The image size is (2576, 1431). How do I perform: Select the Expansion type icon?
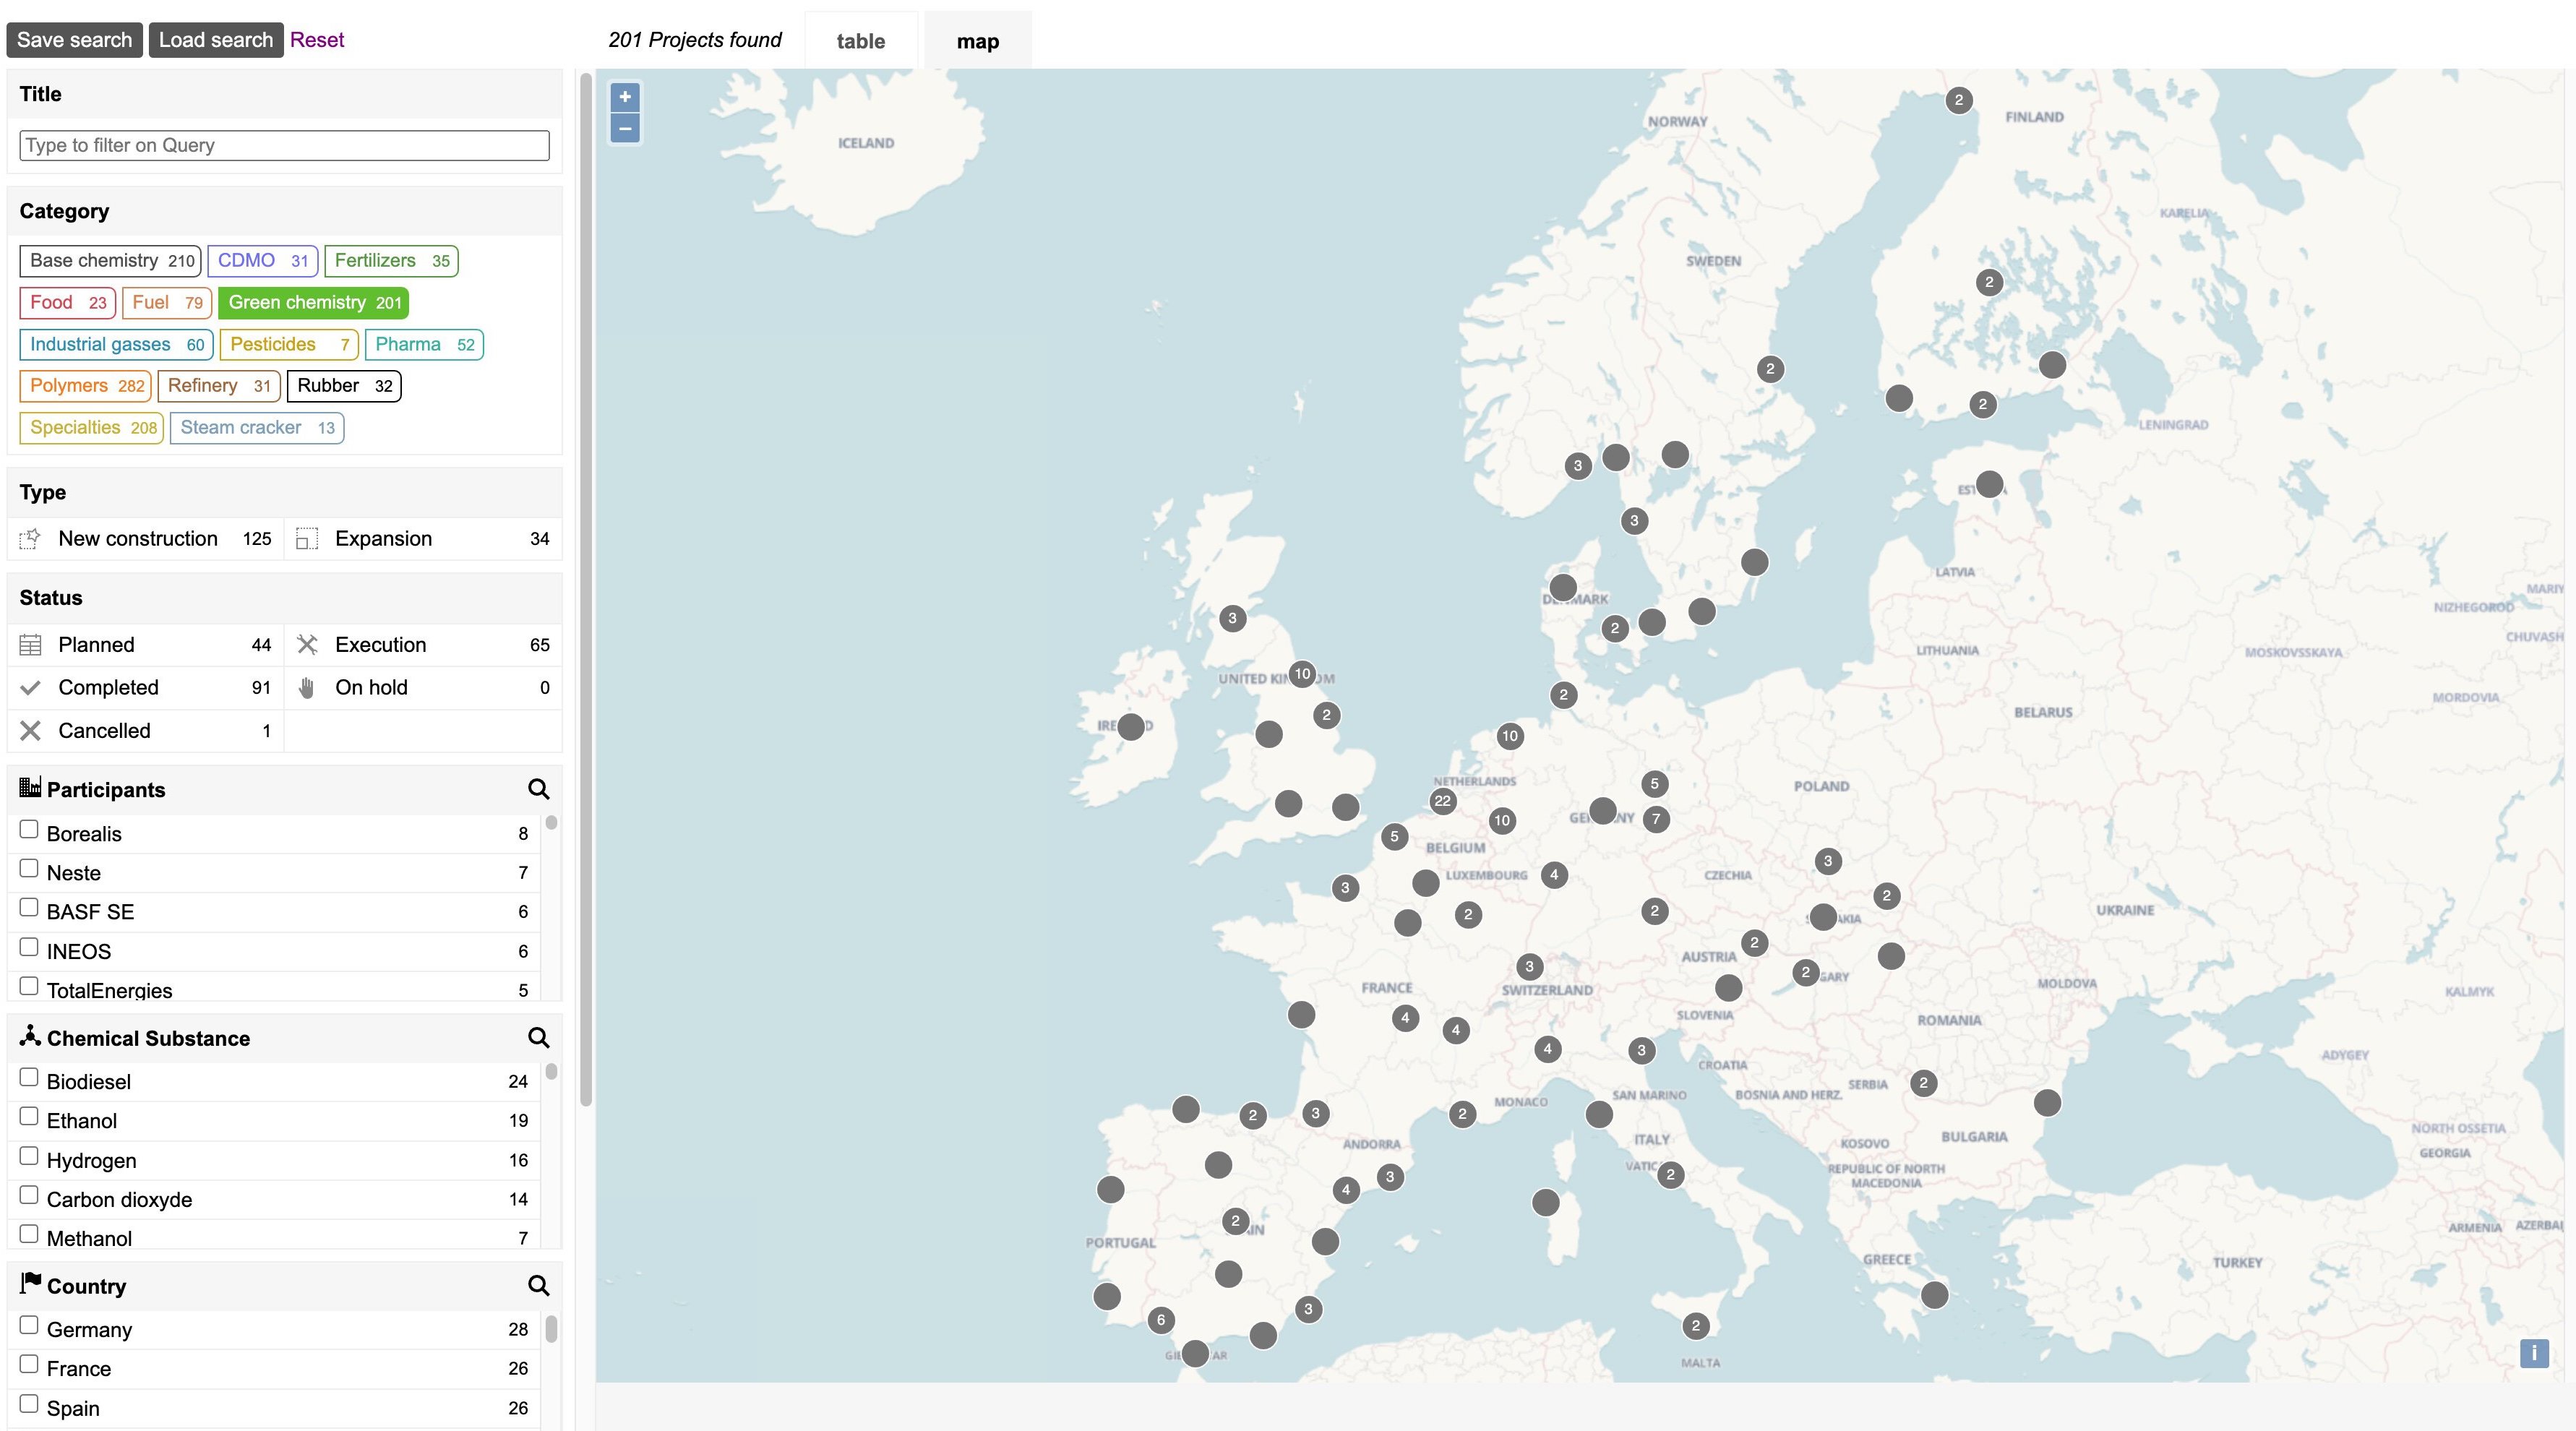(x=306, y=538)
